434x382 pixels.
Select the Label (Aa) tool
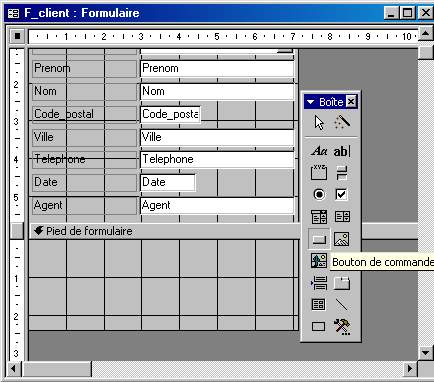pos(319,151)
